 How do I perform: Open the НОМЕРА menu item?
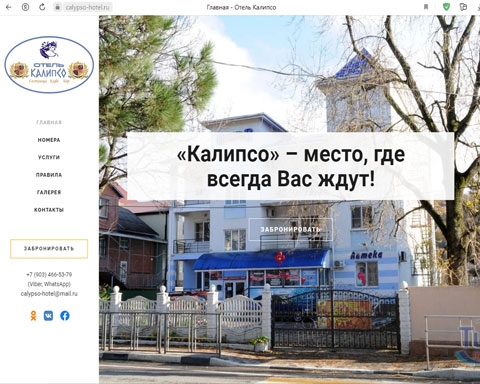(x=49, y=140)
